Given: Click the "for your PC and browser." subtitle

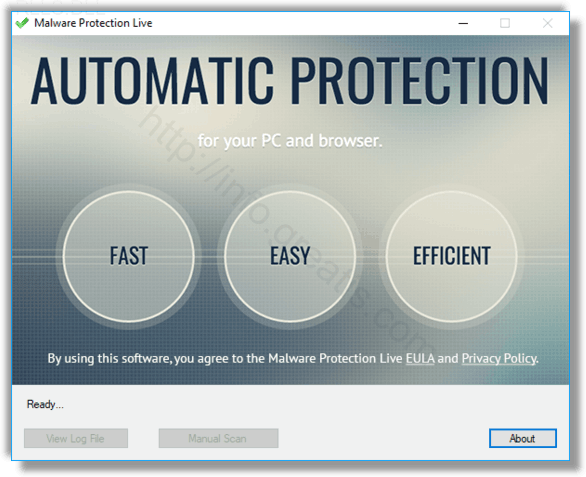Looking at the screenshot, I should pyautogui.click(x=290, y=141).
